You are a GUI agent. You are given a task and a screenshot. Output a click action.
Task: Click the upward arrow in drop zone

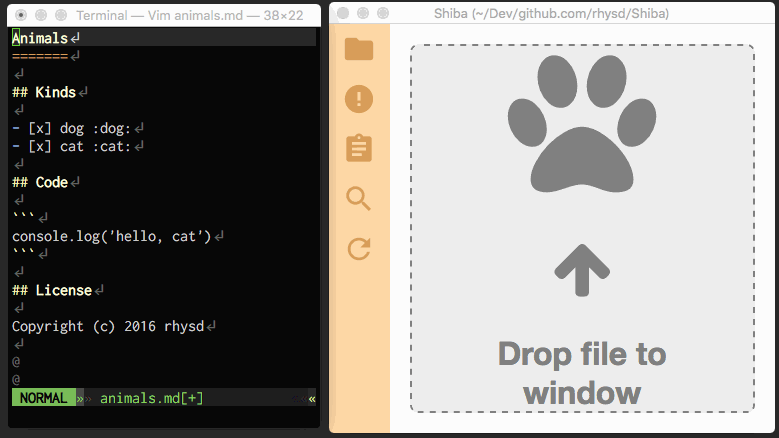[x=582, y=270]
